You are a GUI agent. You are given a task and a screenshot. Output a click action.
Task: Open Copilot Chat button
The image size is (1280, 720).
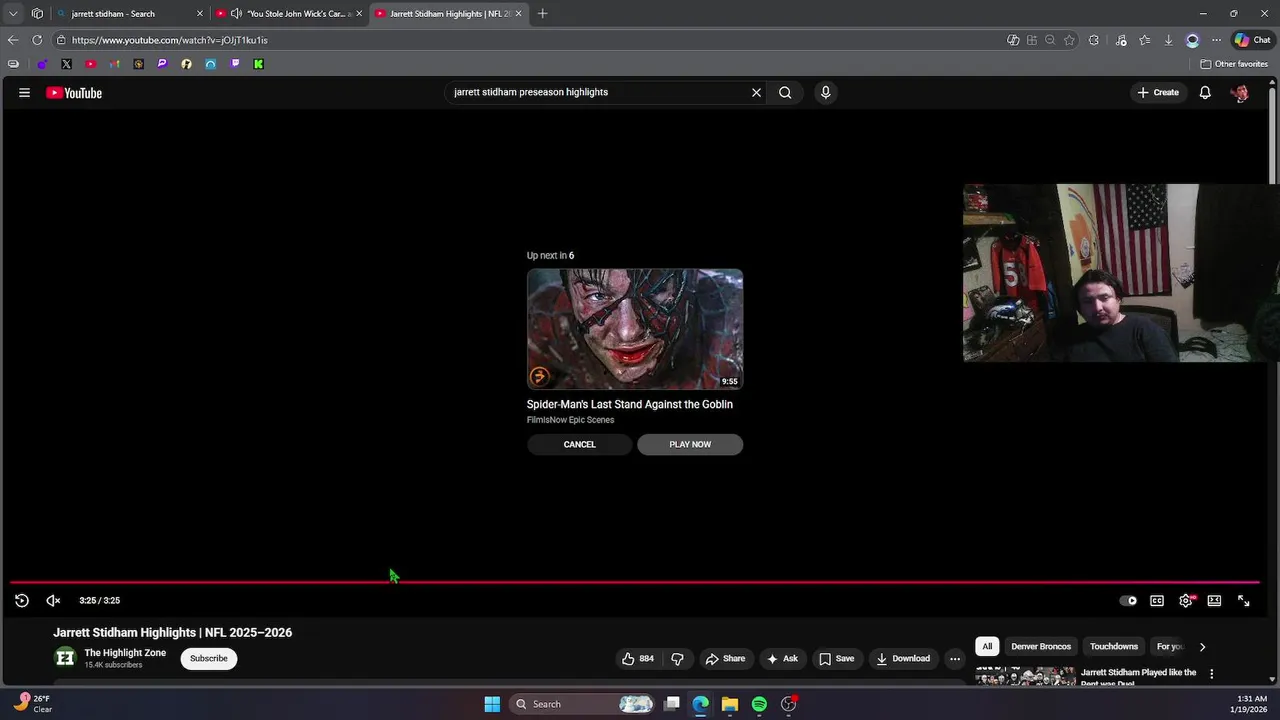click(1252, 40)
